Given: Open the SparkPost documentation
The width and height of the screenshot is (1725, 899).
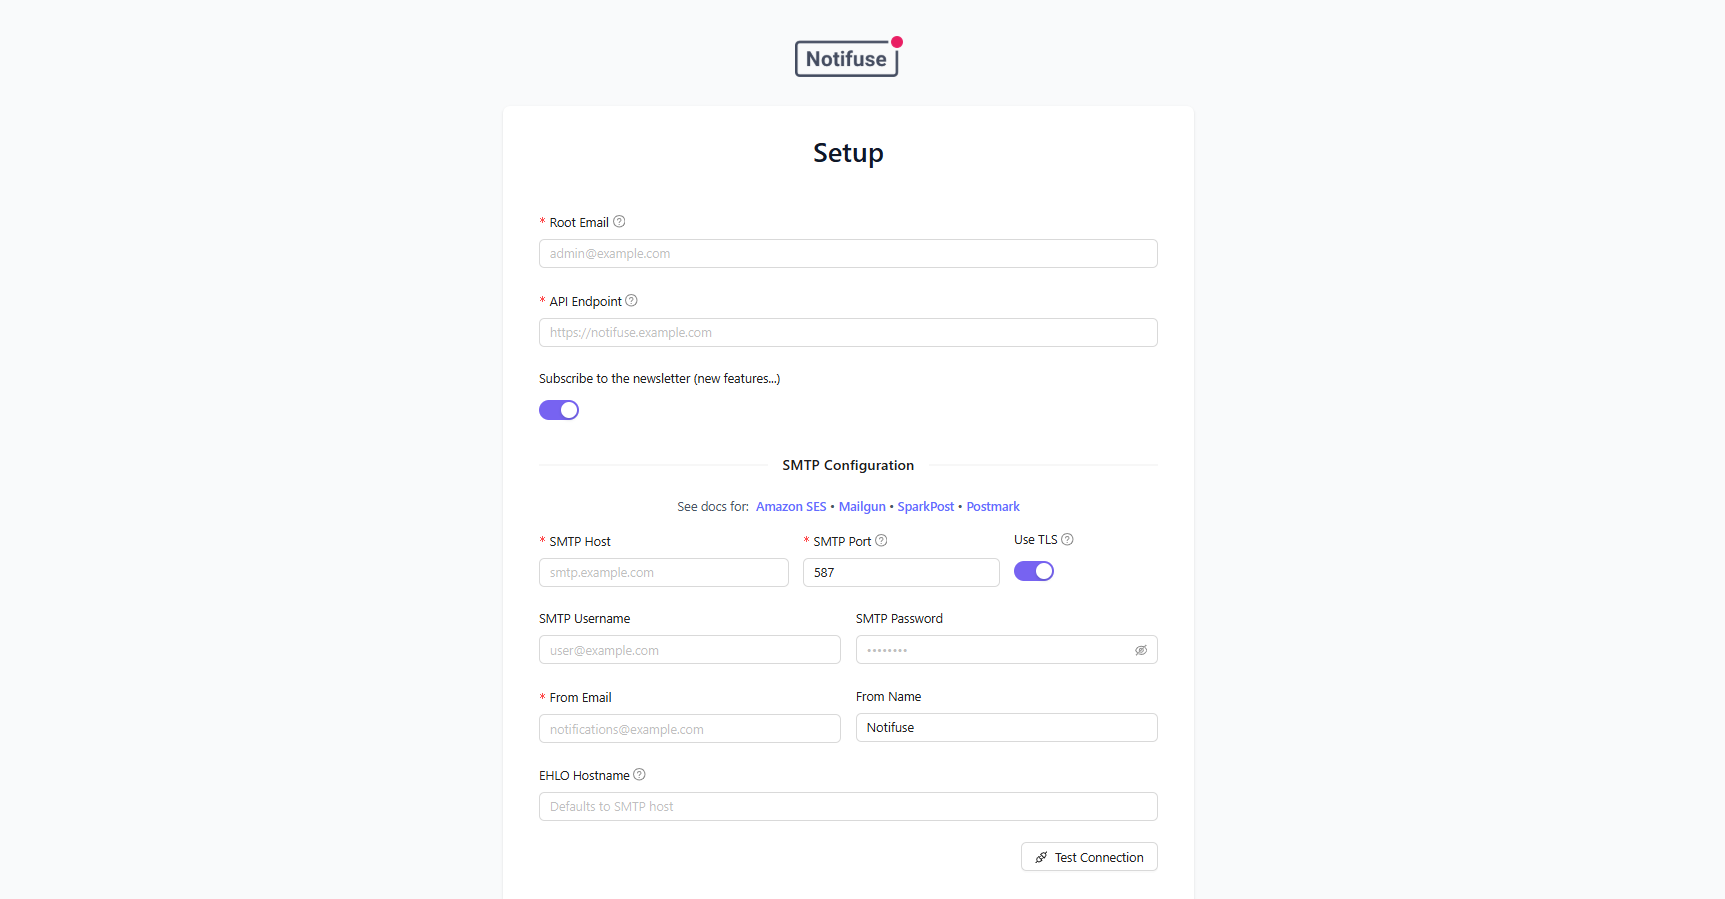Looking at the screenshot, I should (925, 506).
